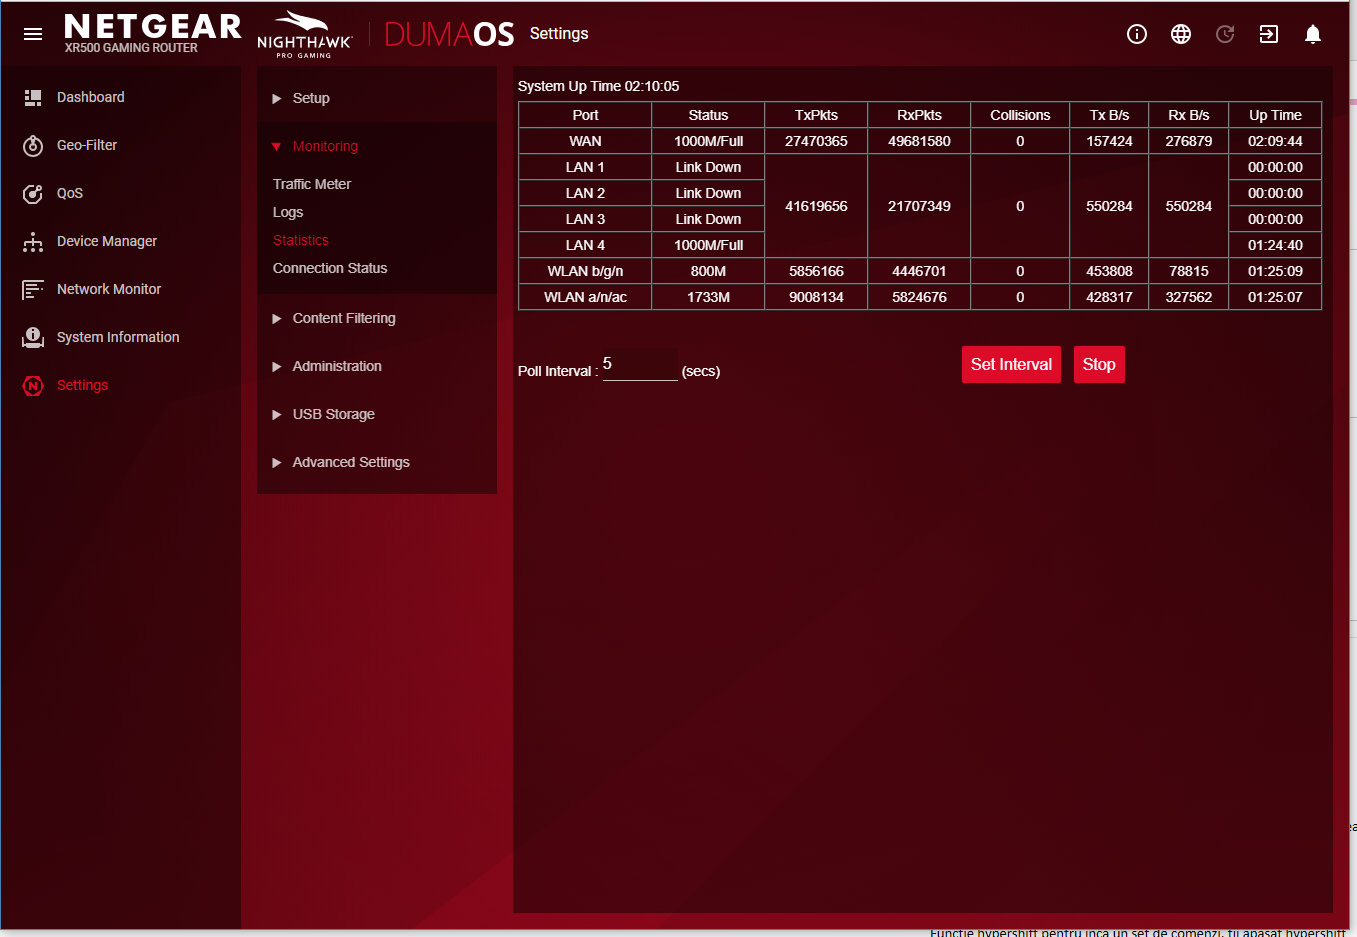The image size is (1357, 937).
Task: Open the hamburger menu icon
Action: [x=33, y=34]
